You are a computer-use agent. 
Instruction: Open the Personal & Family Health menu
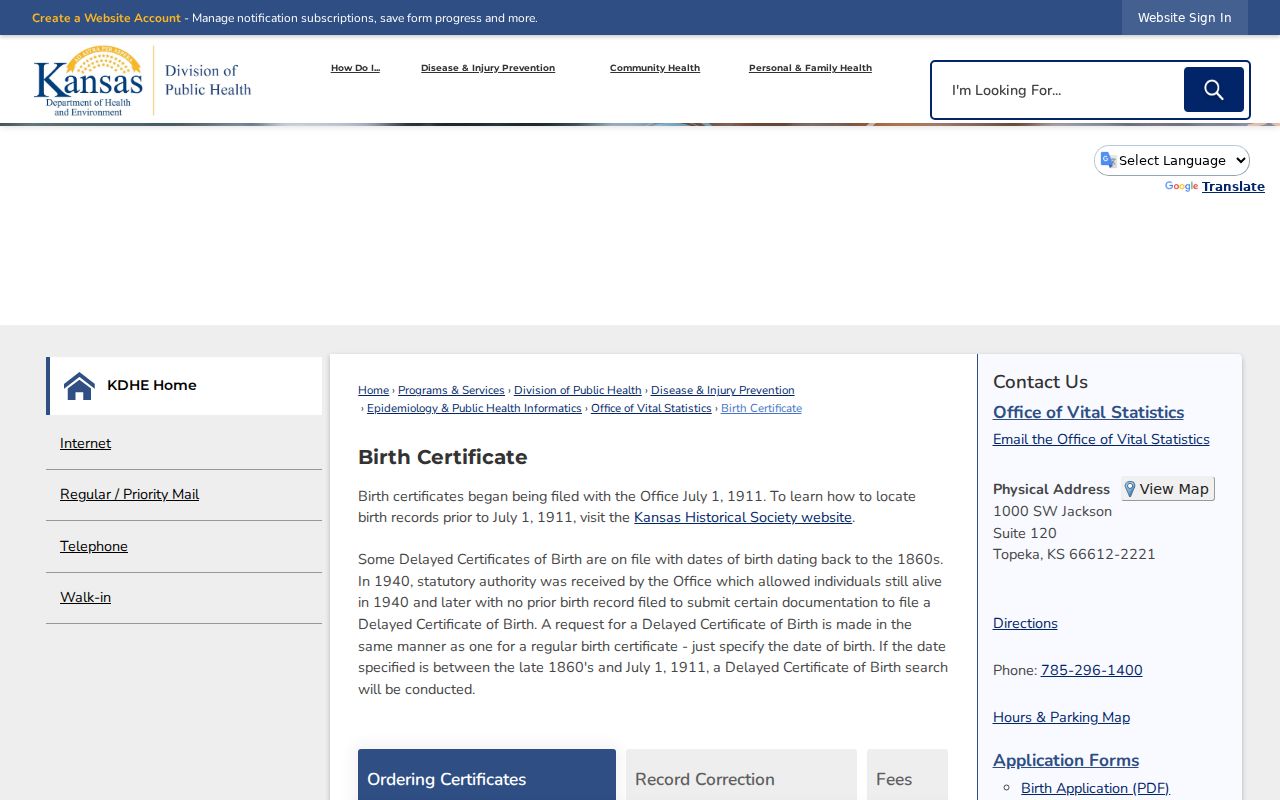pos(810,68)
